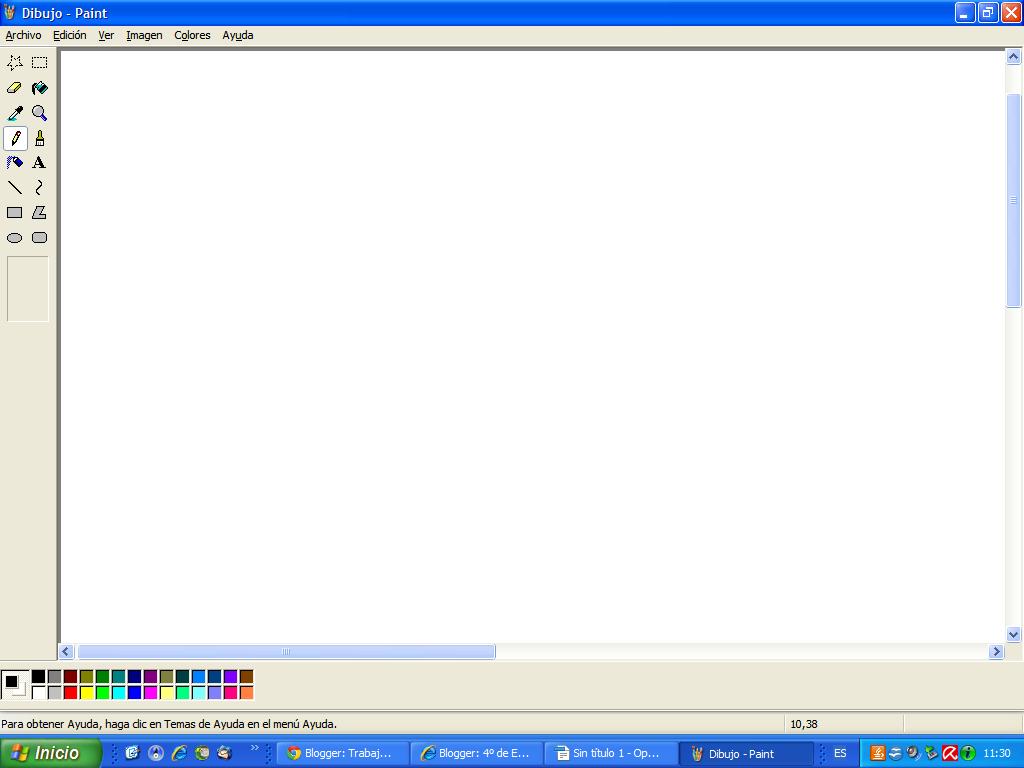Screen dimensions: 1024x768
Task: Pick the white color swatch
Action: click(39, 692)
